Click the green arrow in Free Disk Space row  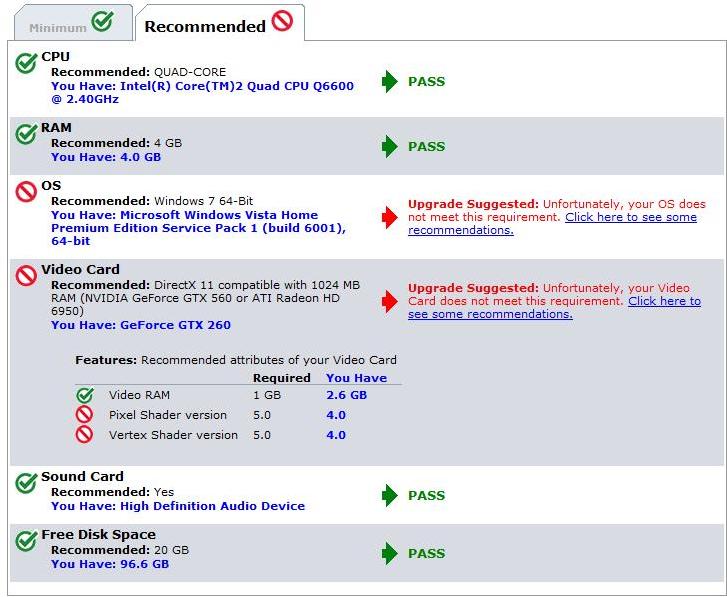click(389, 553)
